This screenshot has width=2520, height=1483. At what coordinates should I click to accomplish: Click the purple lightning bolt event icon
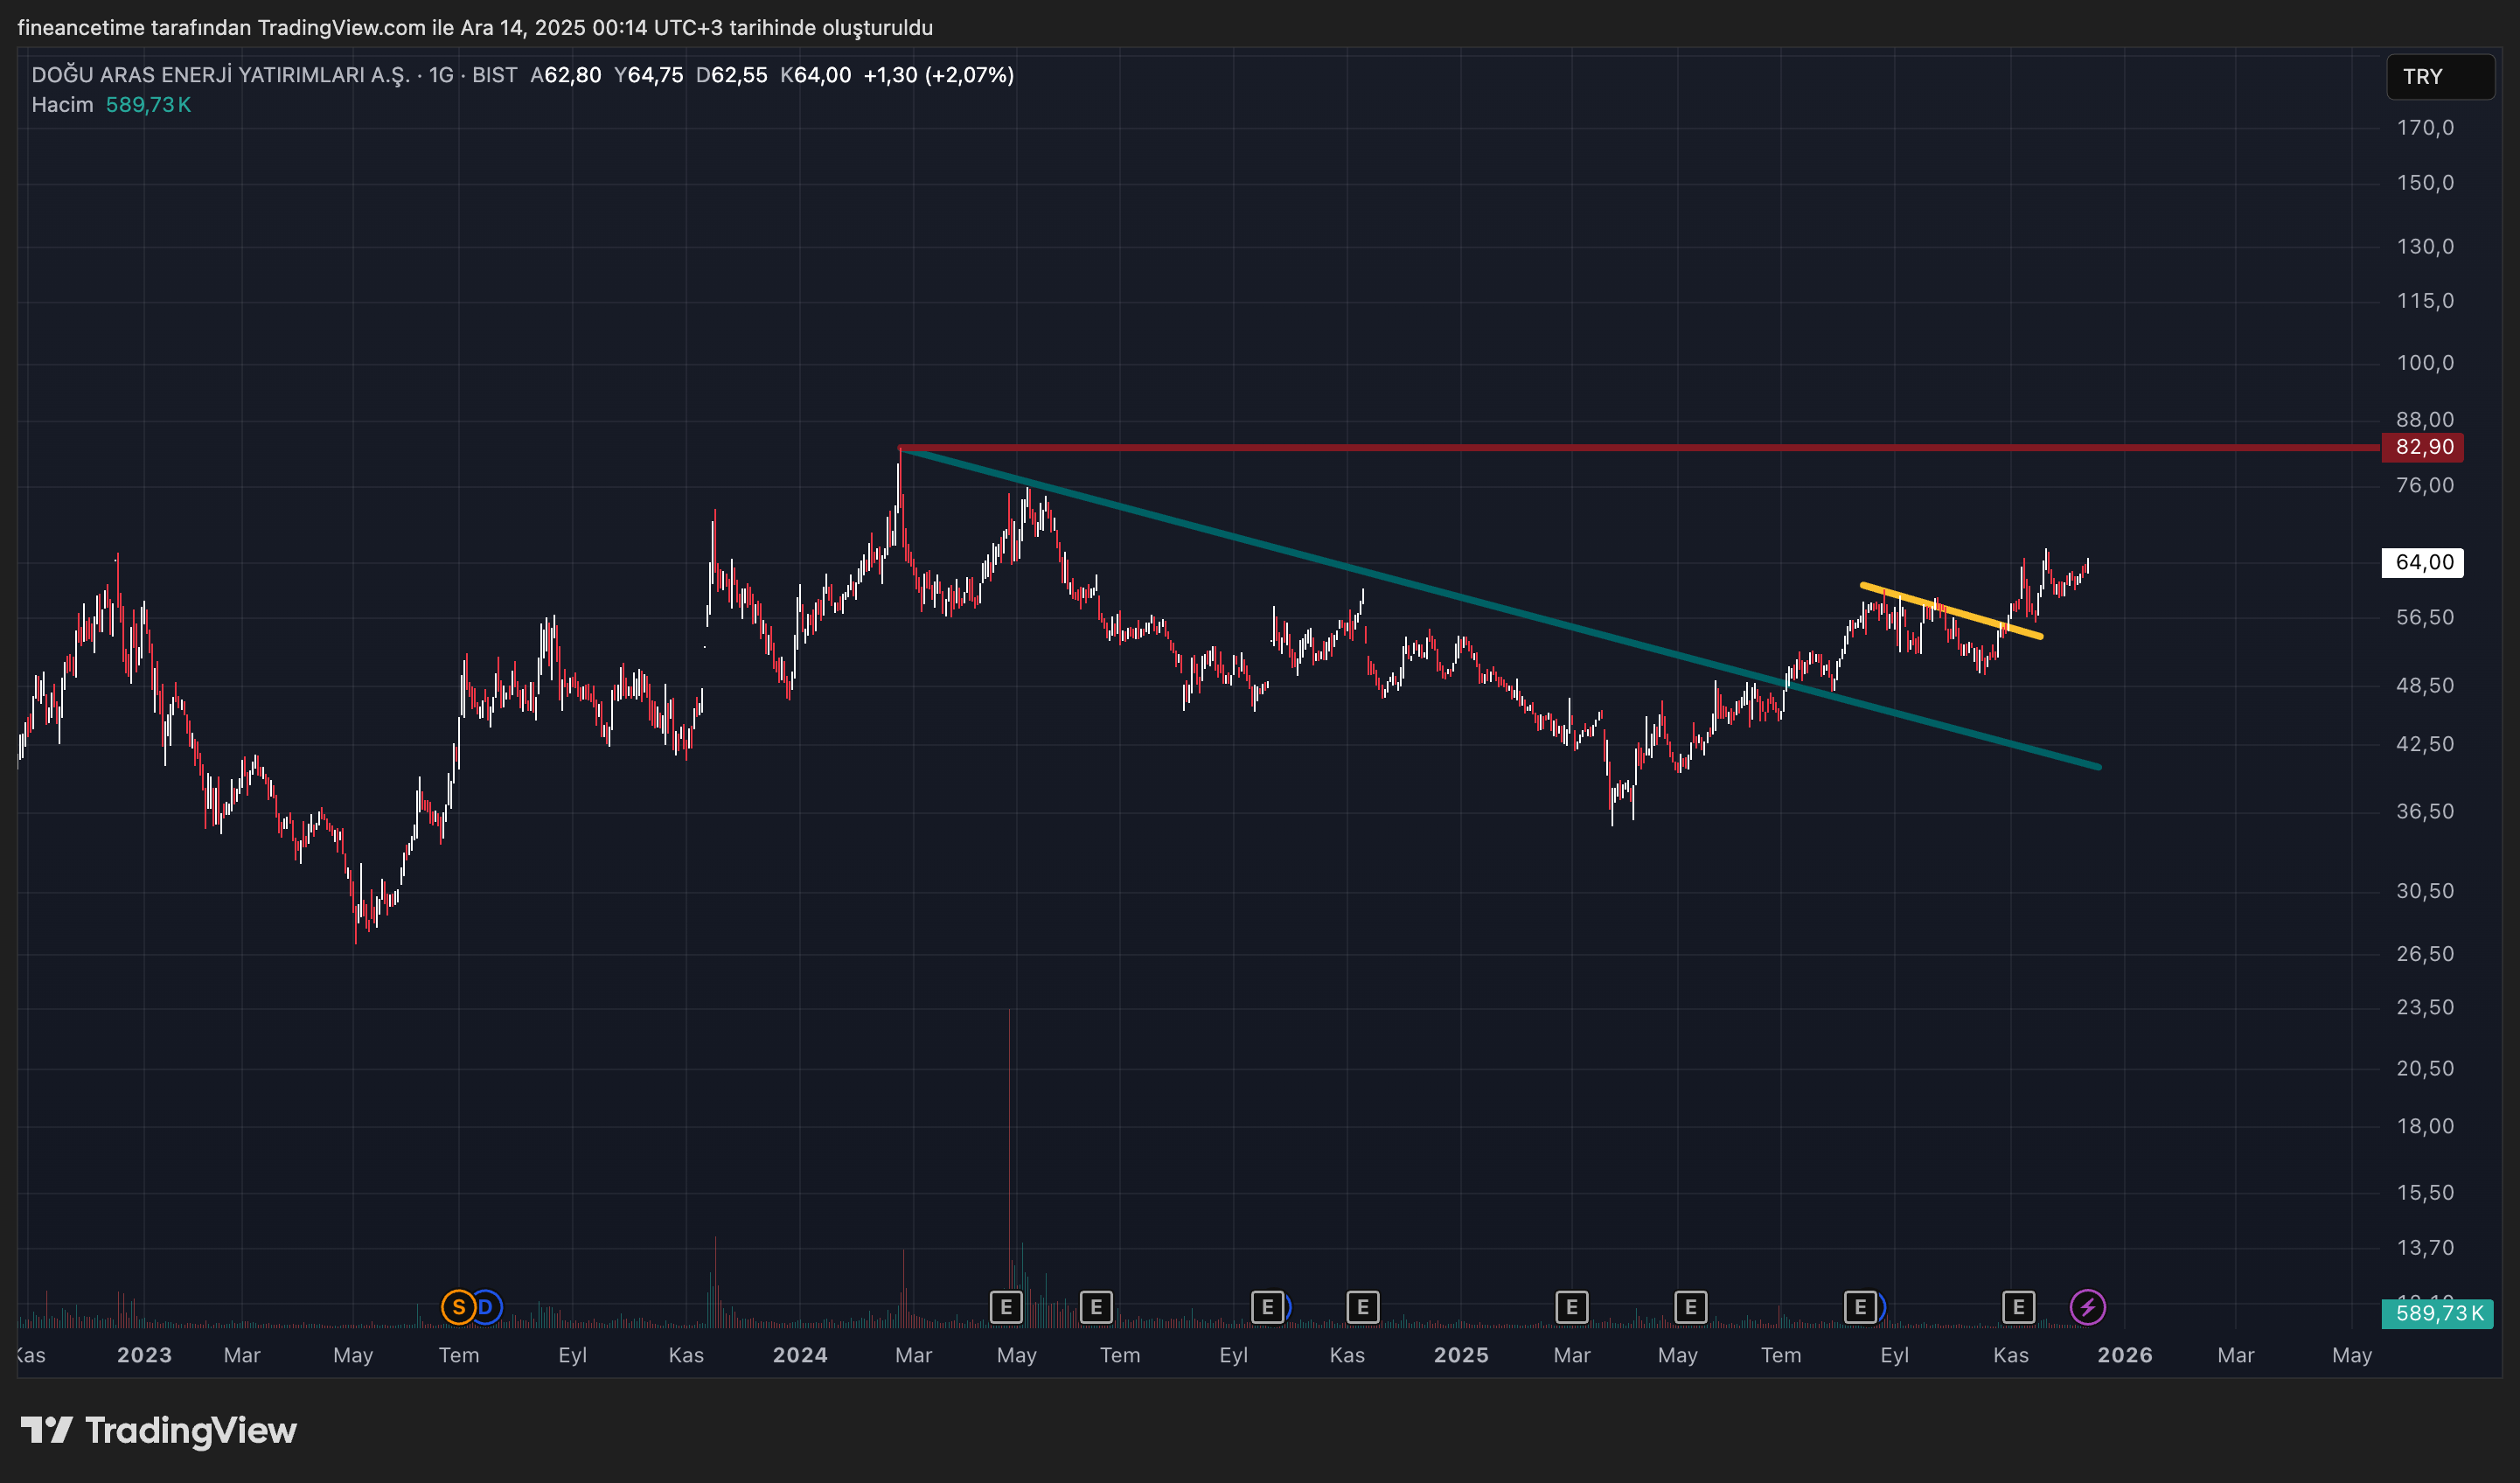point(2087,1307)
